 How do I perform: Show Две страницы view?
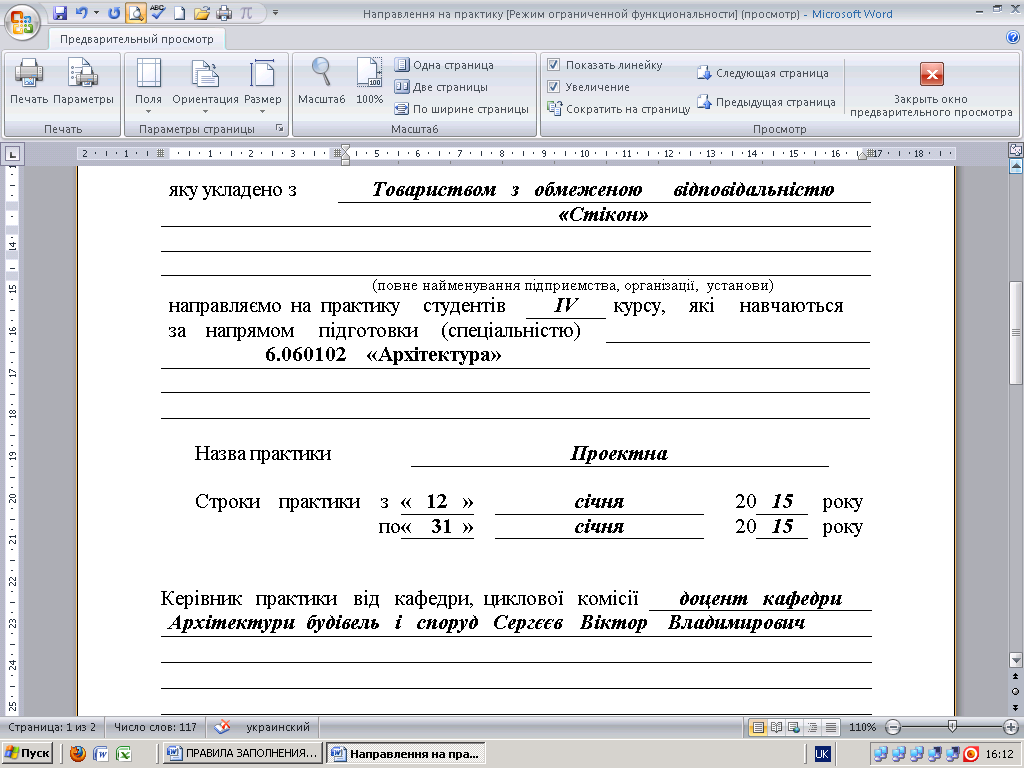pos(441,87)
